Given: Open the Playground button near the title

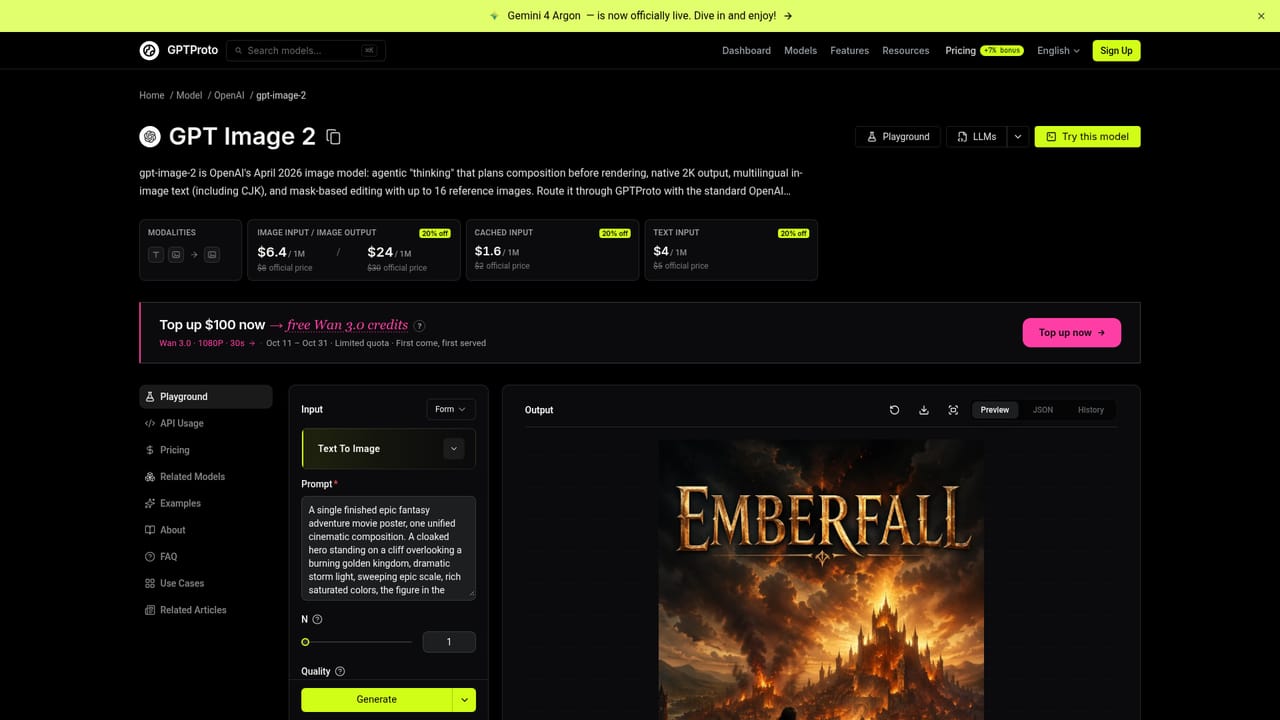Looking at the screenshot, I should 898,137.
